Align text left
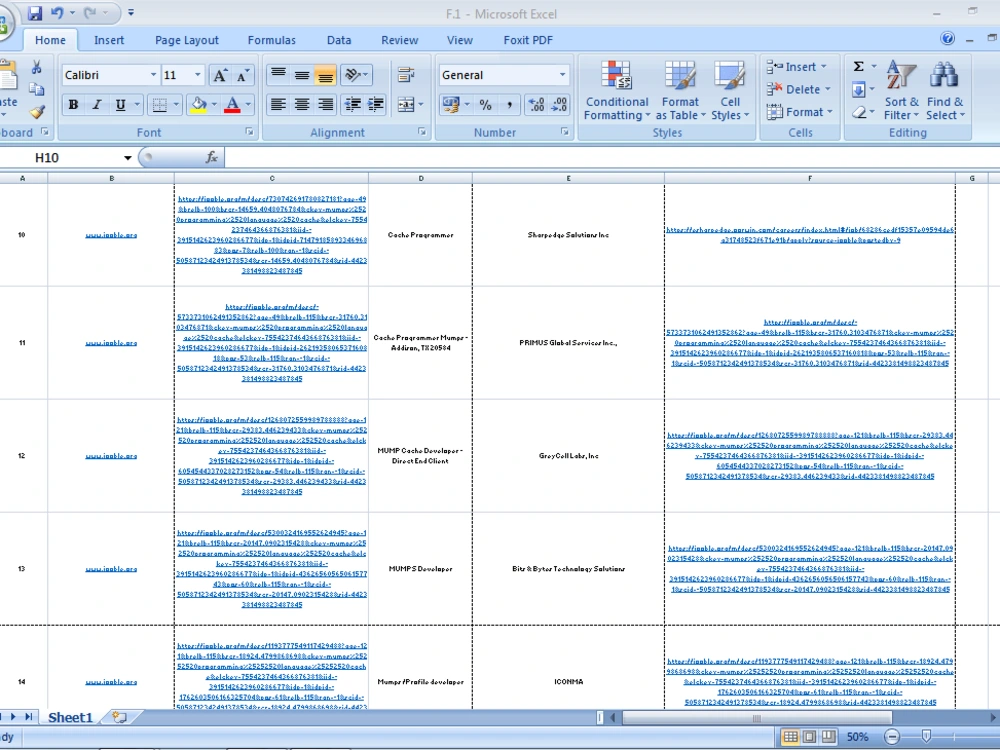Viewport: 1000px width, 750px height. [278, 105]
